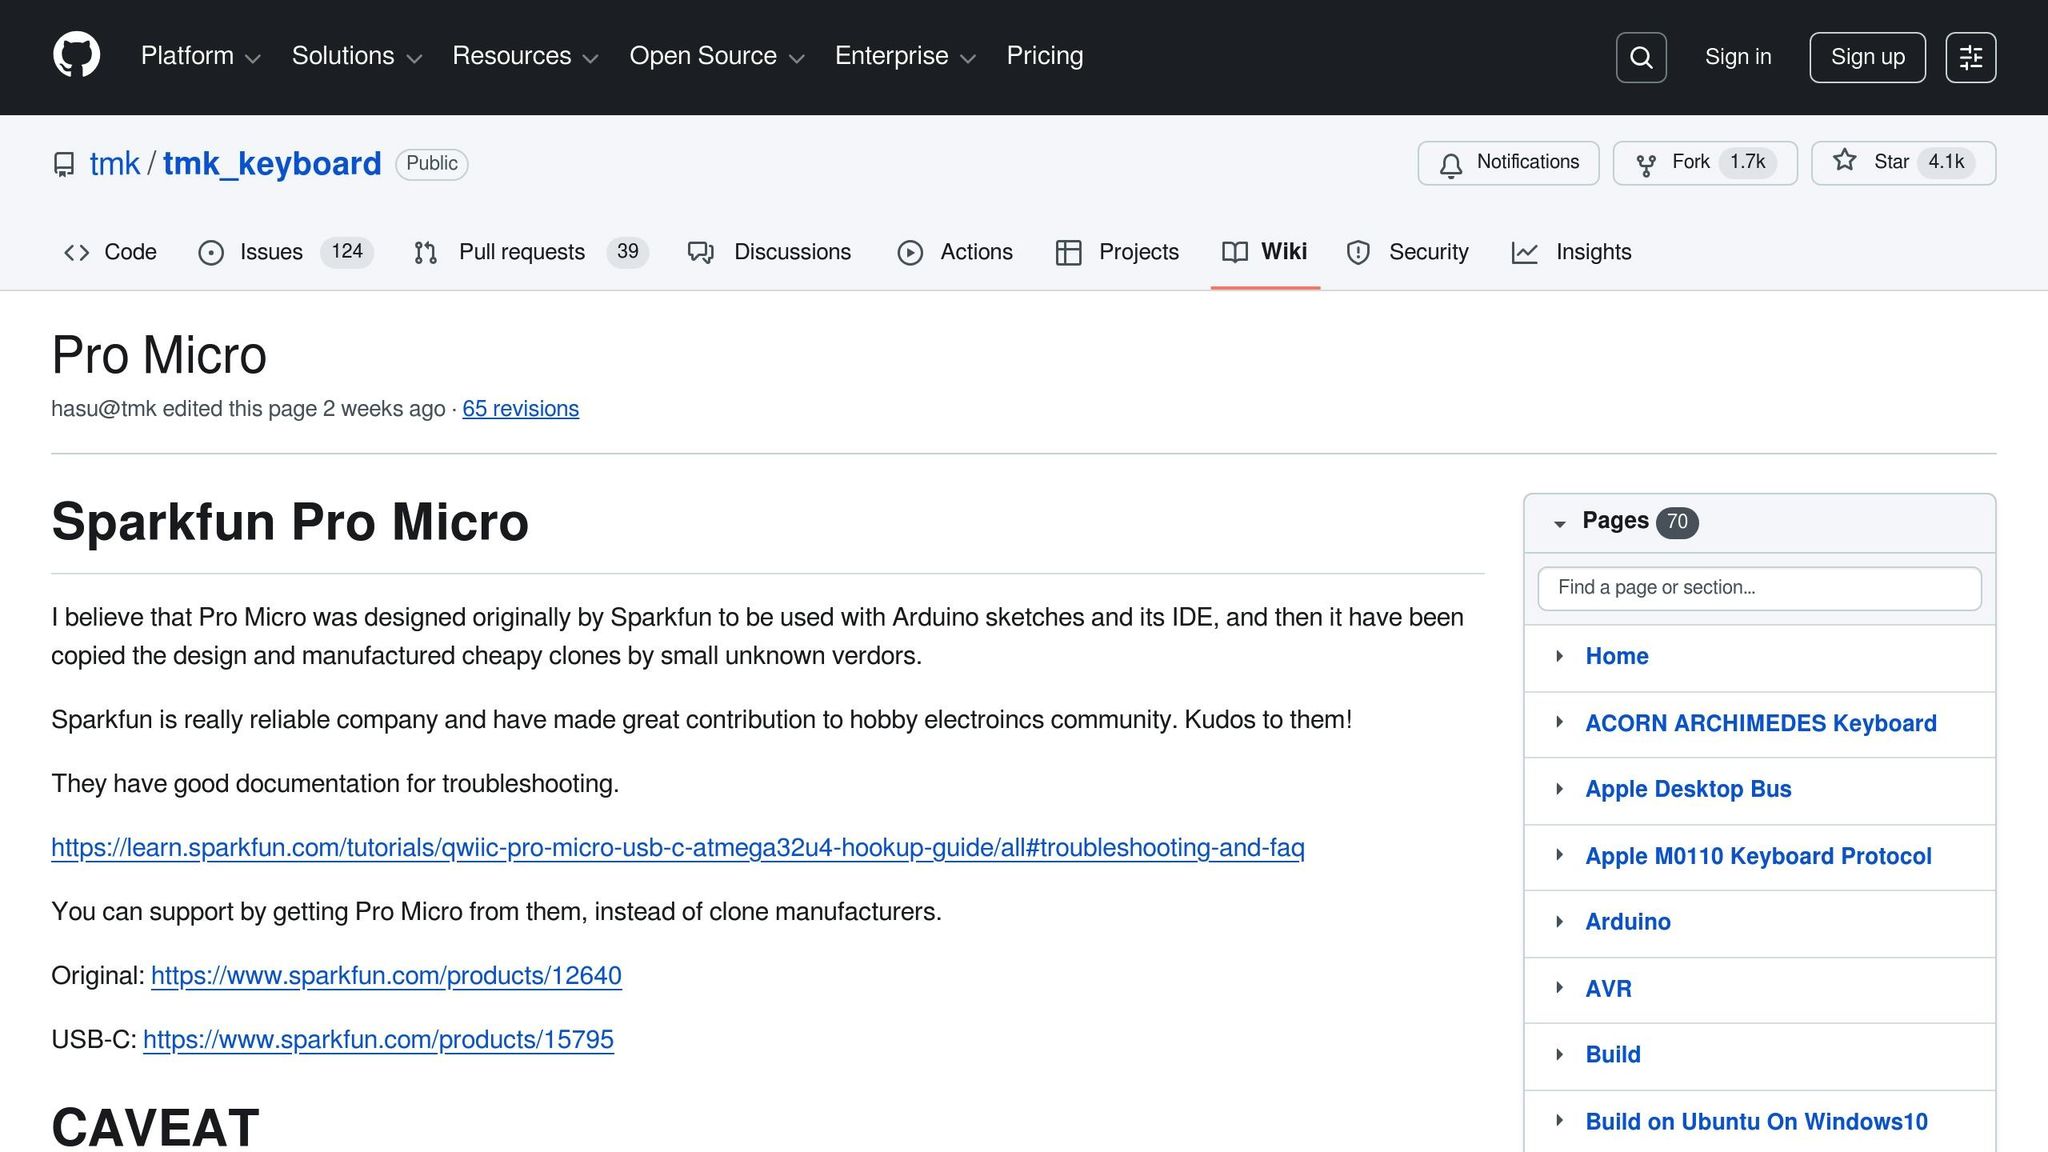
Task: Click the search magnifier icon
Action: [x=1641, y=57]
